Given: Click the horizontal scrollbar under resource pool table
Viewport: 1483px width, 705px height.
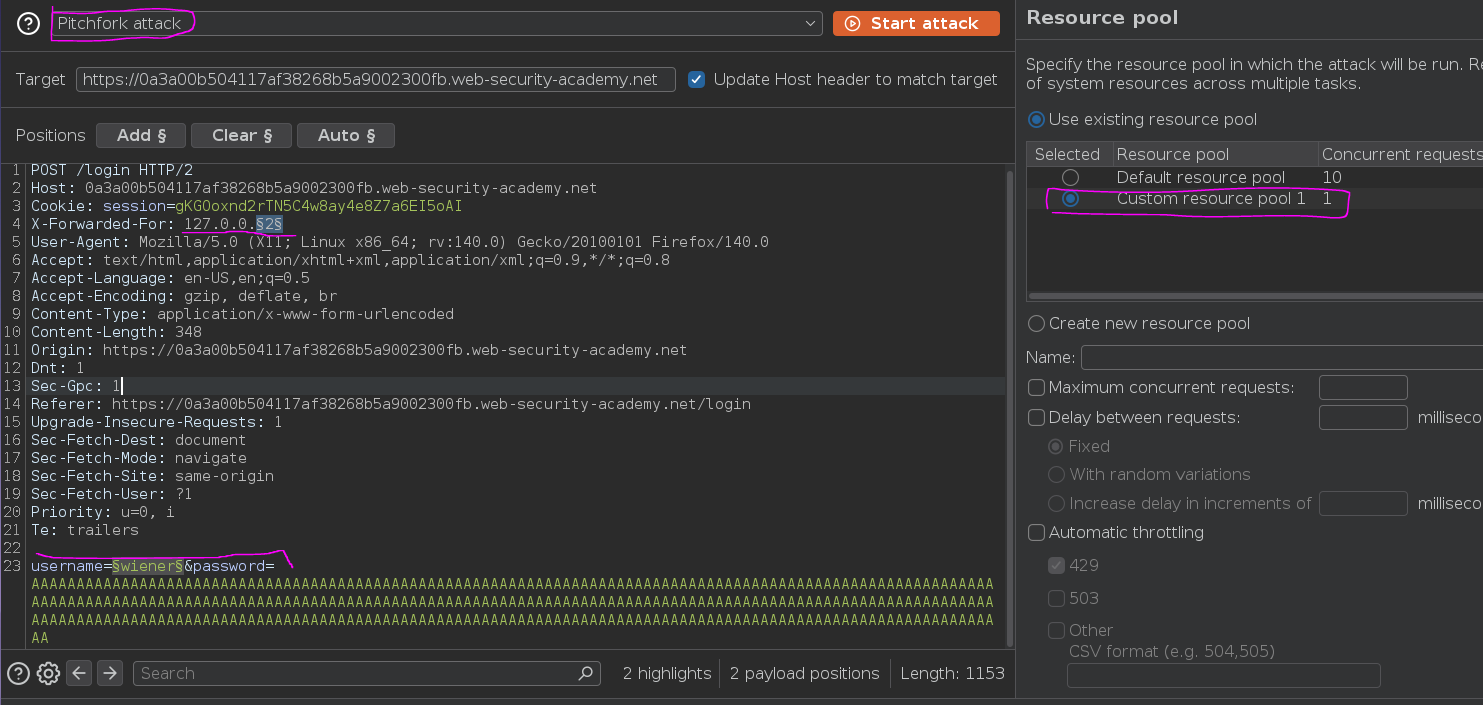Looking at the screenshot, I should (x=1255, y=296).
